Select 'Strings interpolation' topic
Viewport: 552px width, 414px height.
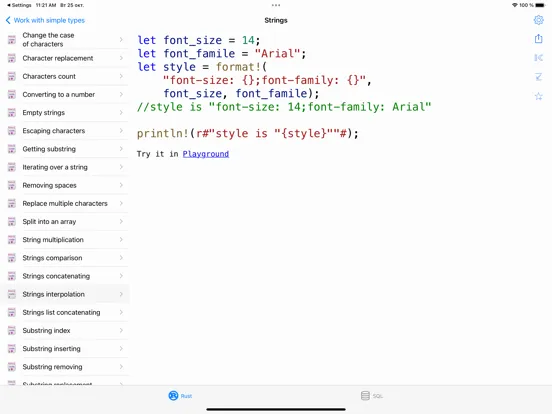(65, 294)
